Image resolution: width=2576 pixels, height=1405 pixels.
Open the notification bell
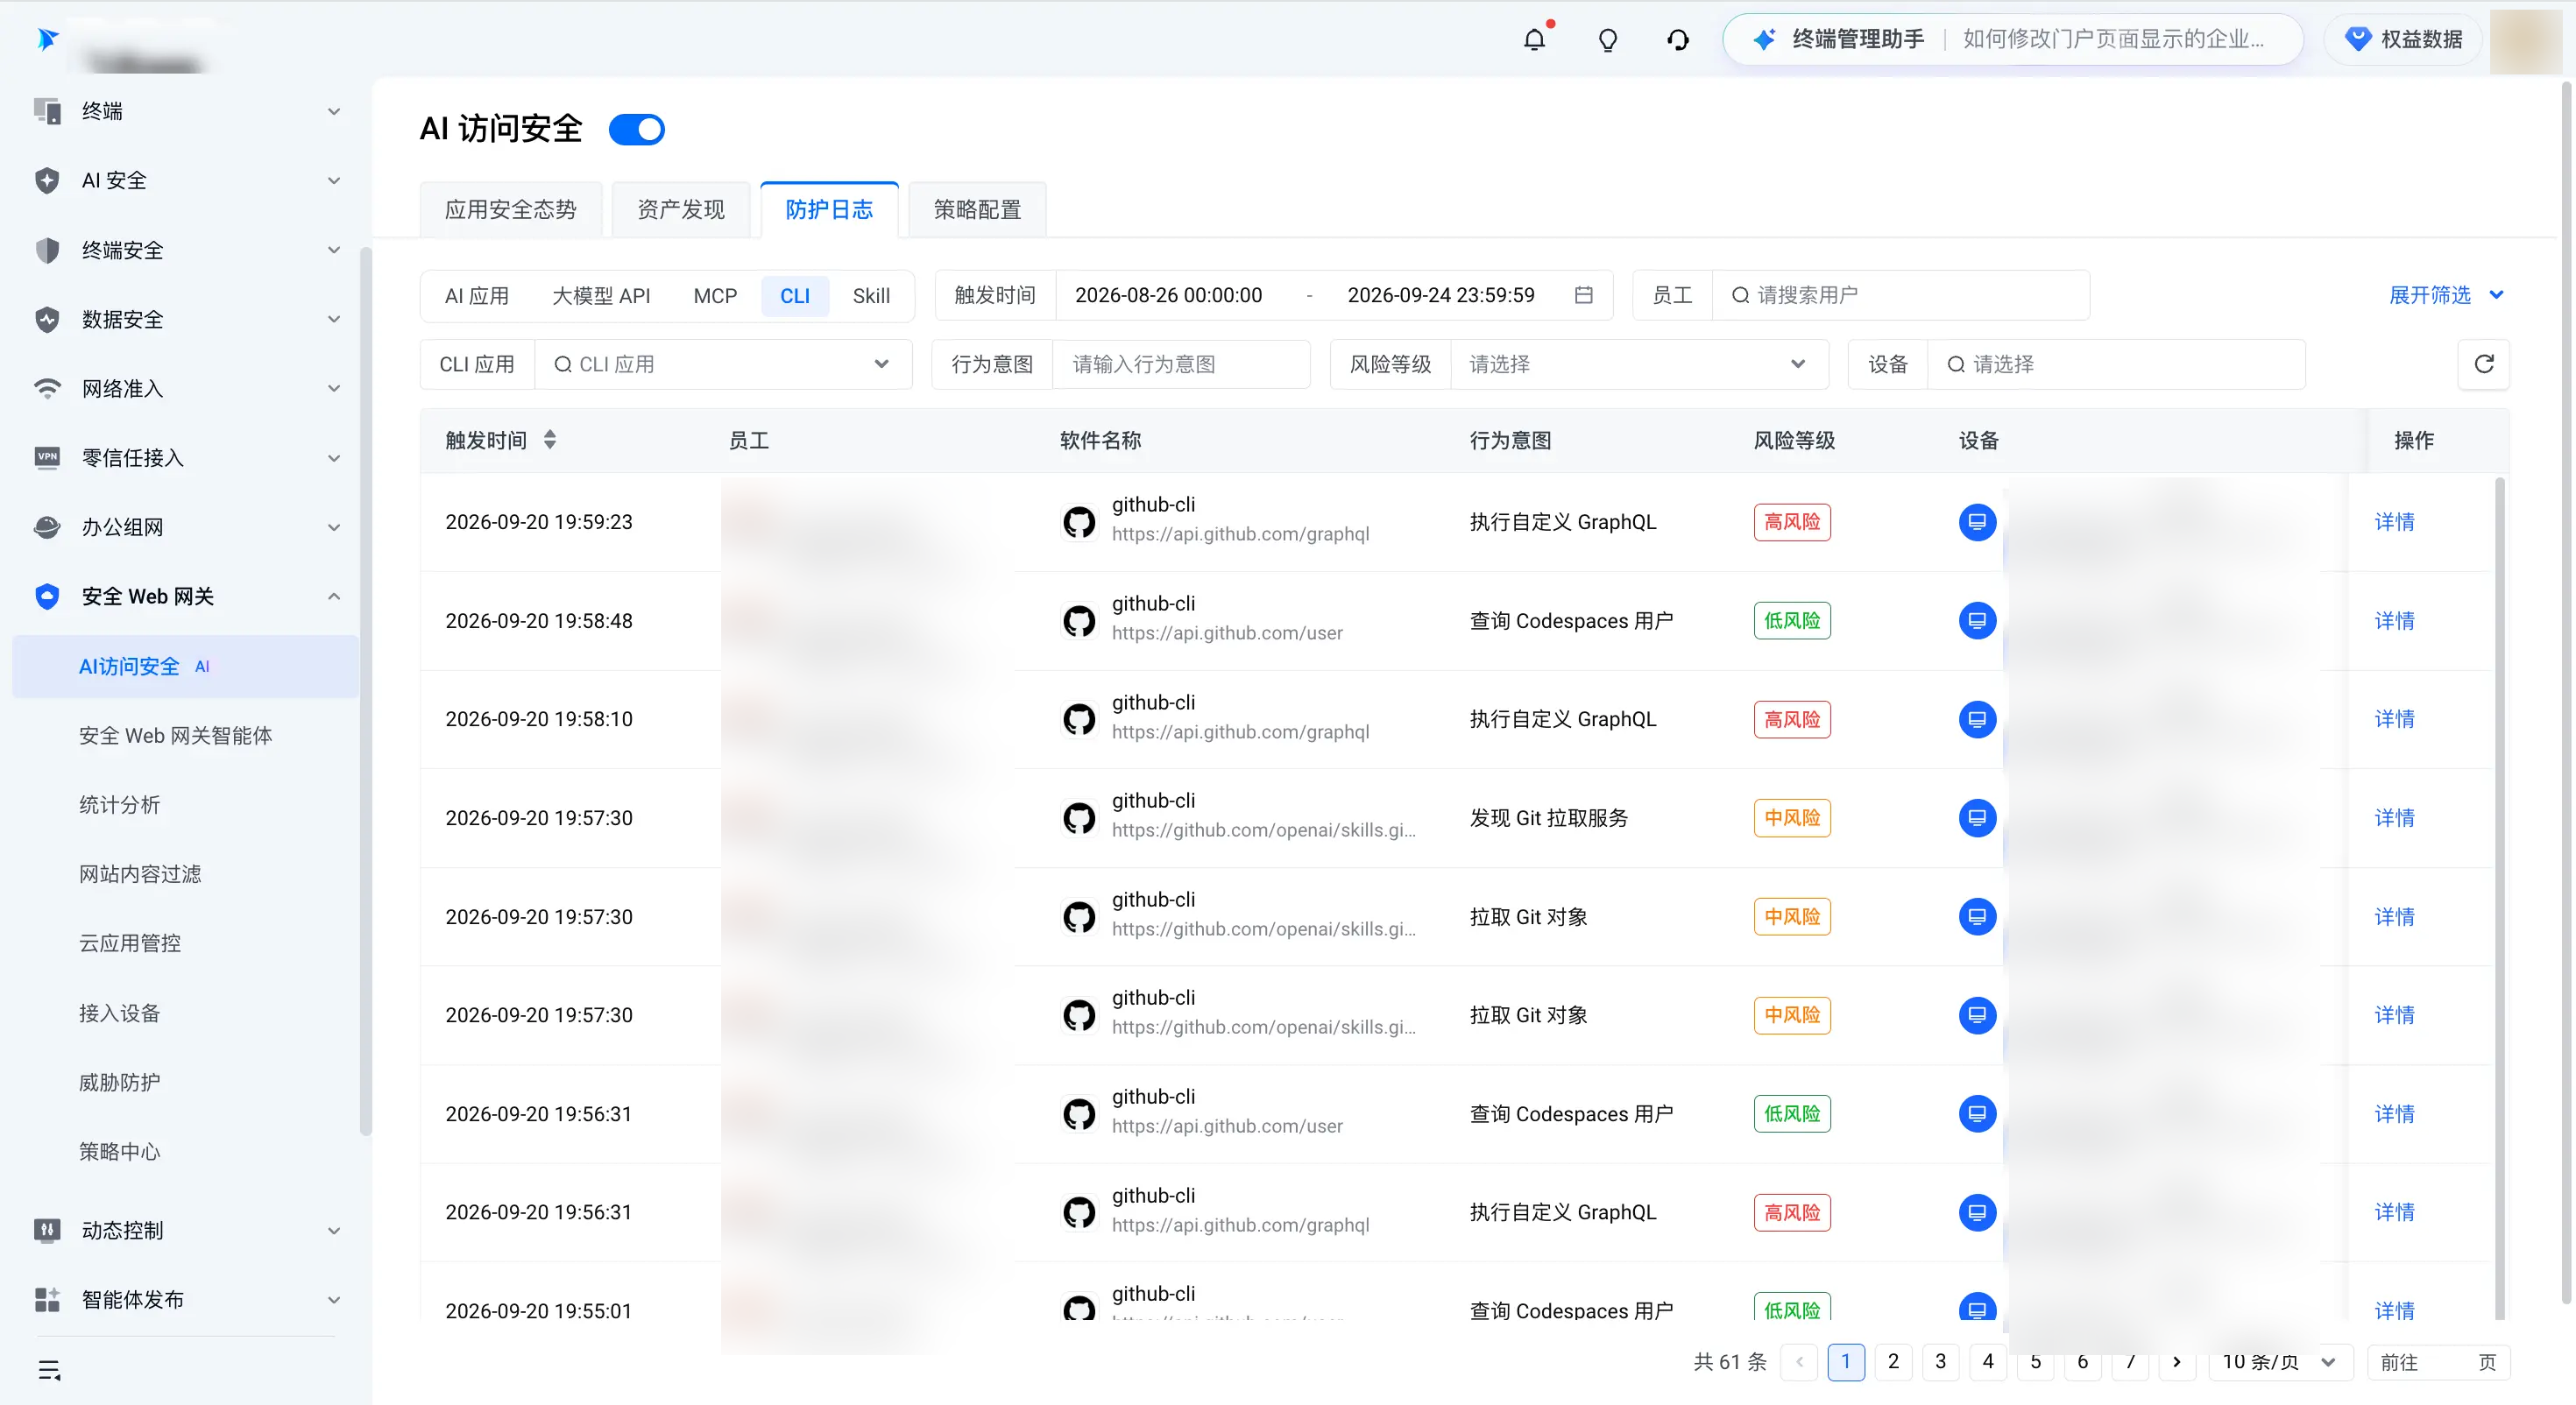[1534, 39]
